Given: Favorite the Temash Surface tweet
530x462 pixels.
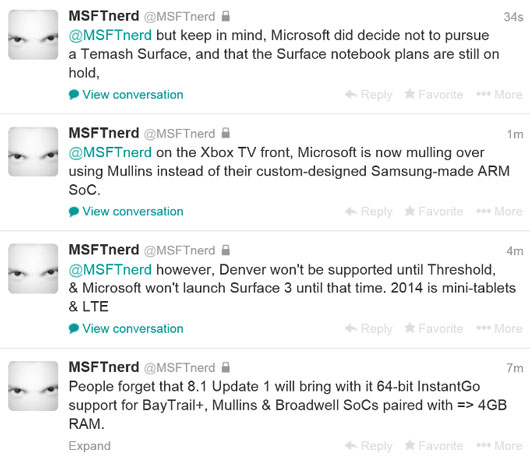Looking at the screenshot, I should (x=434, y=95).
